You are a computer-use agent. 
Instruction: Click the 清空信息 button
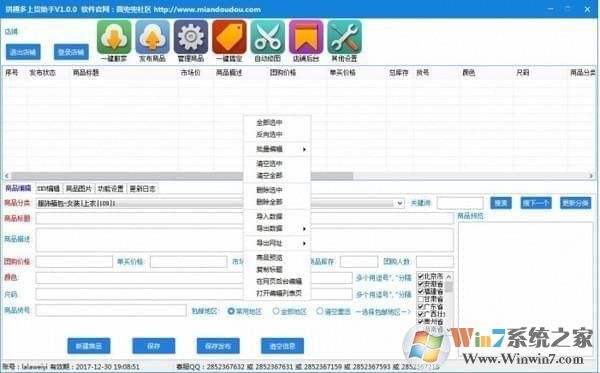pyautogui.click(x=282, y=346)
